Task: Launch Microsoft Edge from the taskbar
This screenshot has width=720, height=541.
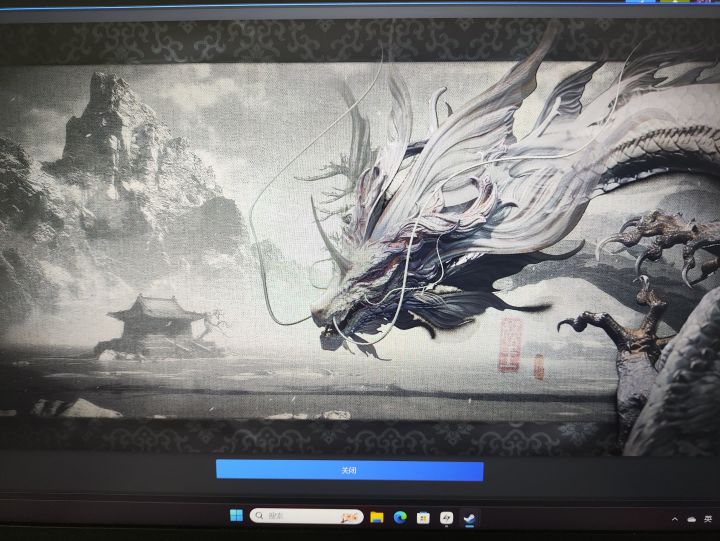Action: (x=400, y=518)
